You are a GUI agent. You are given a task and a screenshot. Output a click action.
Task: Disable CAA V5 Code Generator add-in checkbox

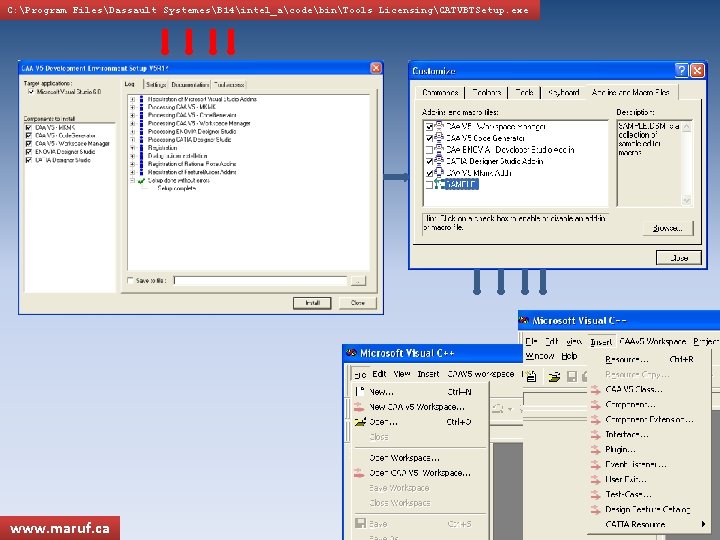click(x=429, y=138)
